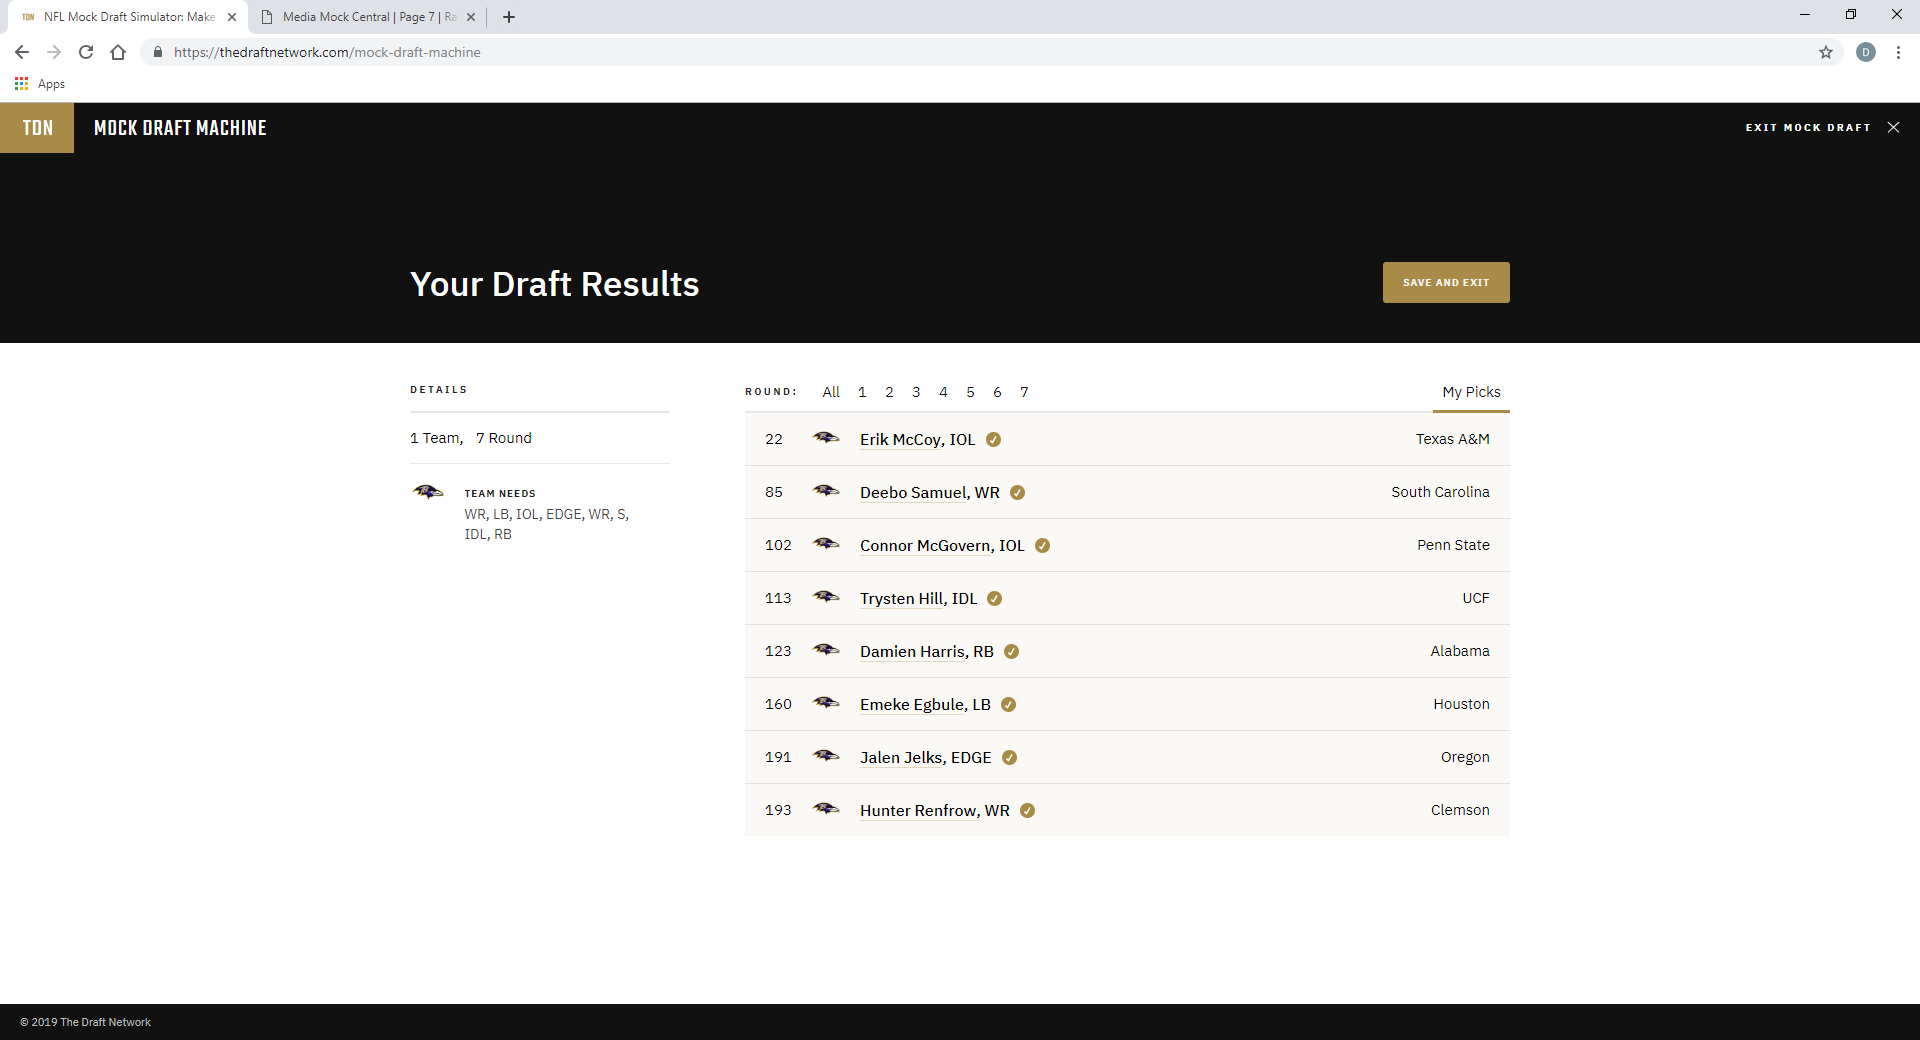Click the Ravens logo on pick 22
Viewport: 1920px width, 1040px height.
point(826,438)
